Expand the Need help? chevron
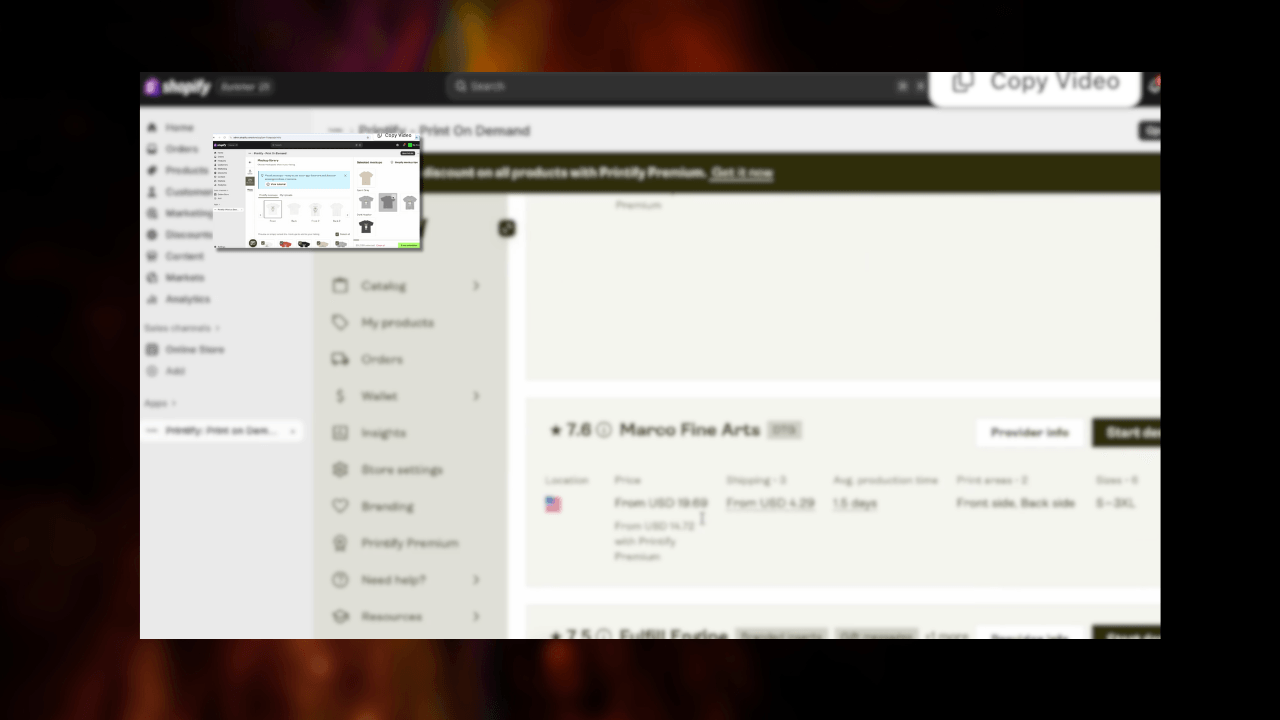 tap(476, 580)
